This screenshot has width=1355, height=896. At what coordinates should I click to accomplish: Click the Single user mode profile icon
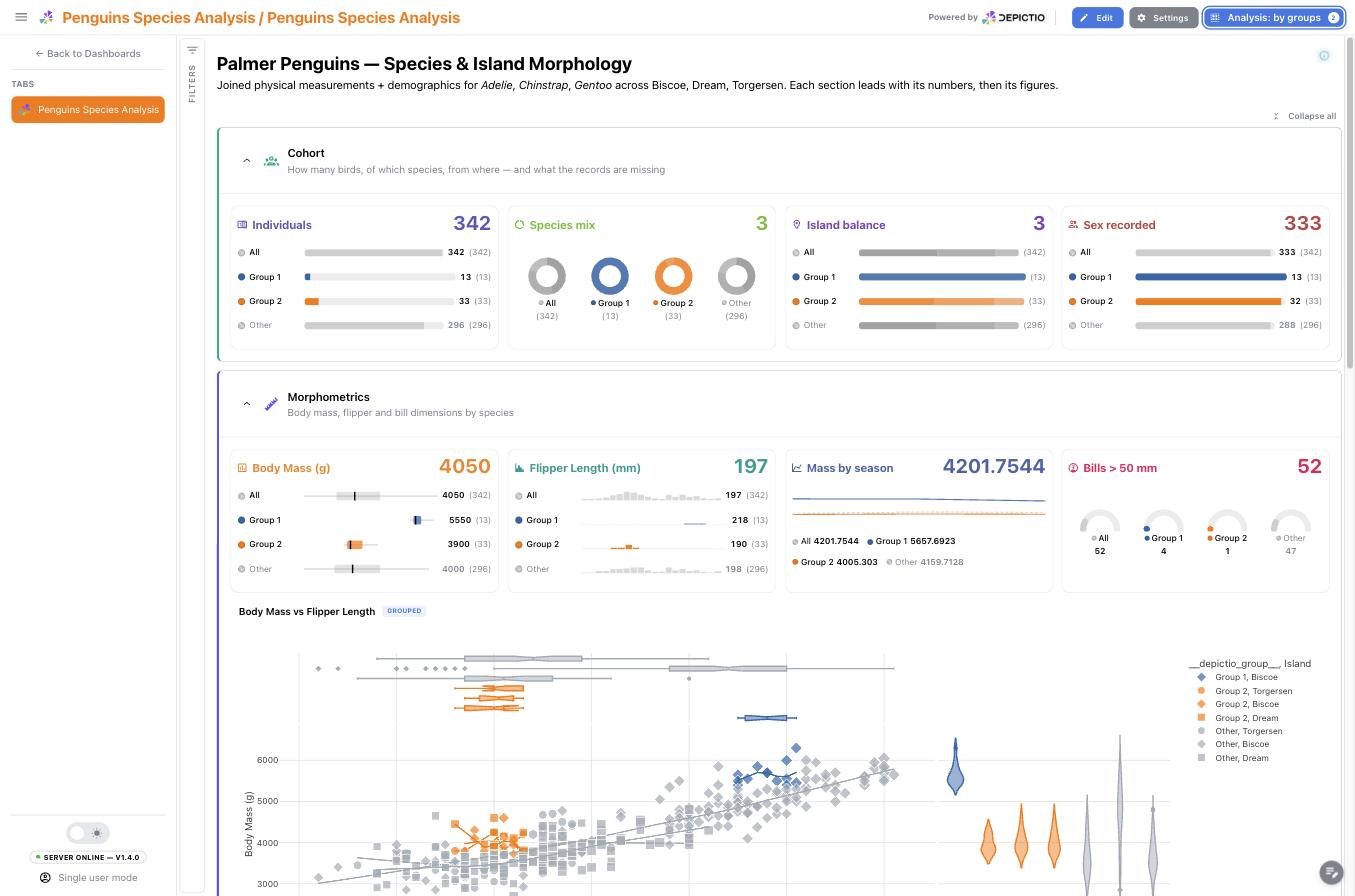(45, 878)
